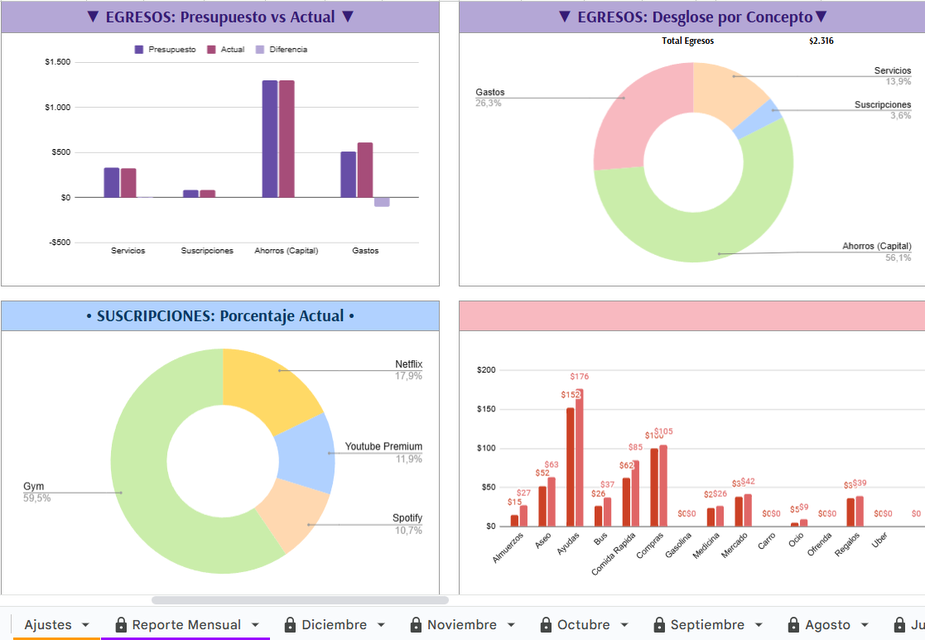Open the Diciembre tab dropdown arrow
This screenshot has height=640, width=925.
pyautogui.click(x=381, y=625)
